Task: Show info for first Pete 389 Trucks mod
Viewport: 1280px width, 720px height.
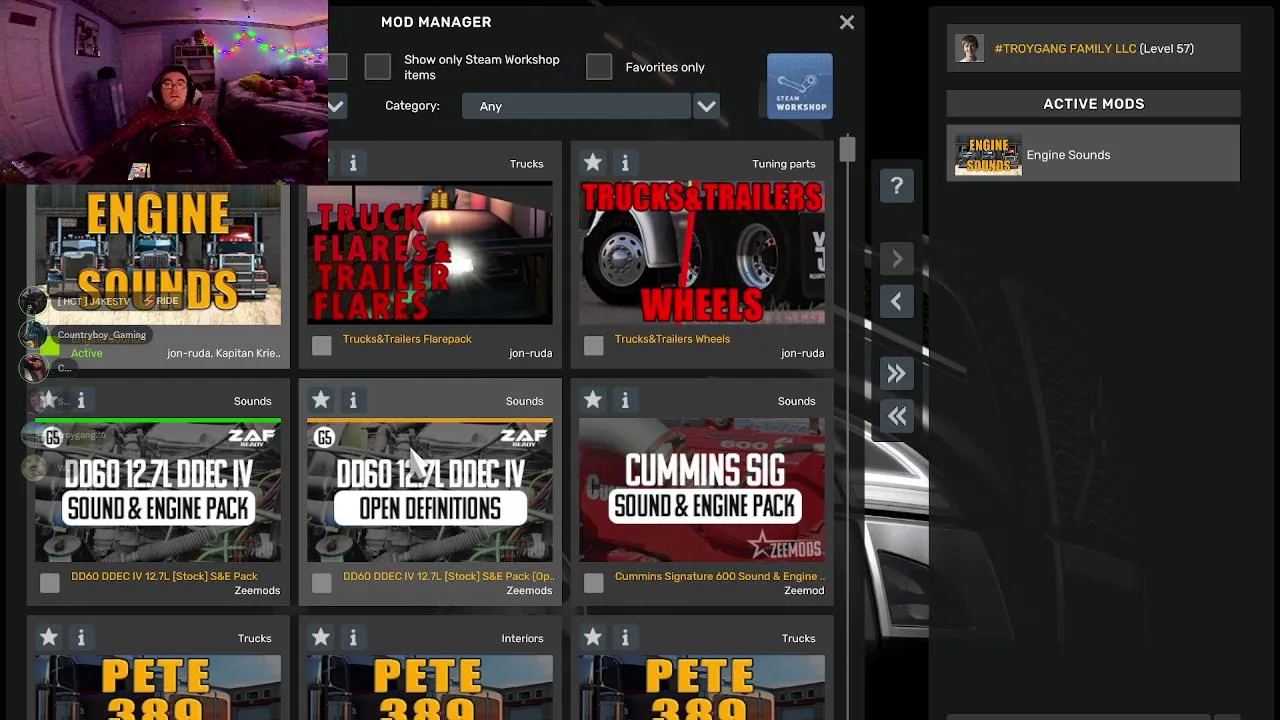Action: [x=81, y=638]
